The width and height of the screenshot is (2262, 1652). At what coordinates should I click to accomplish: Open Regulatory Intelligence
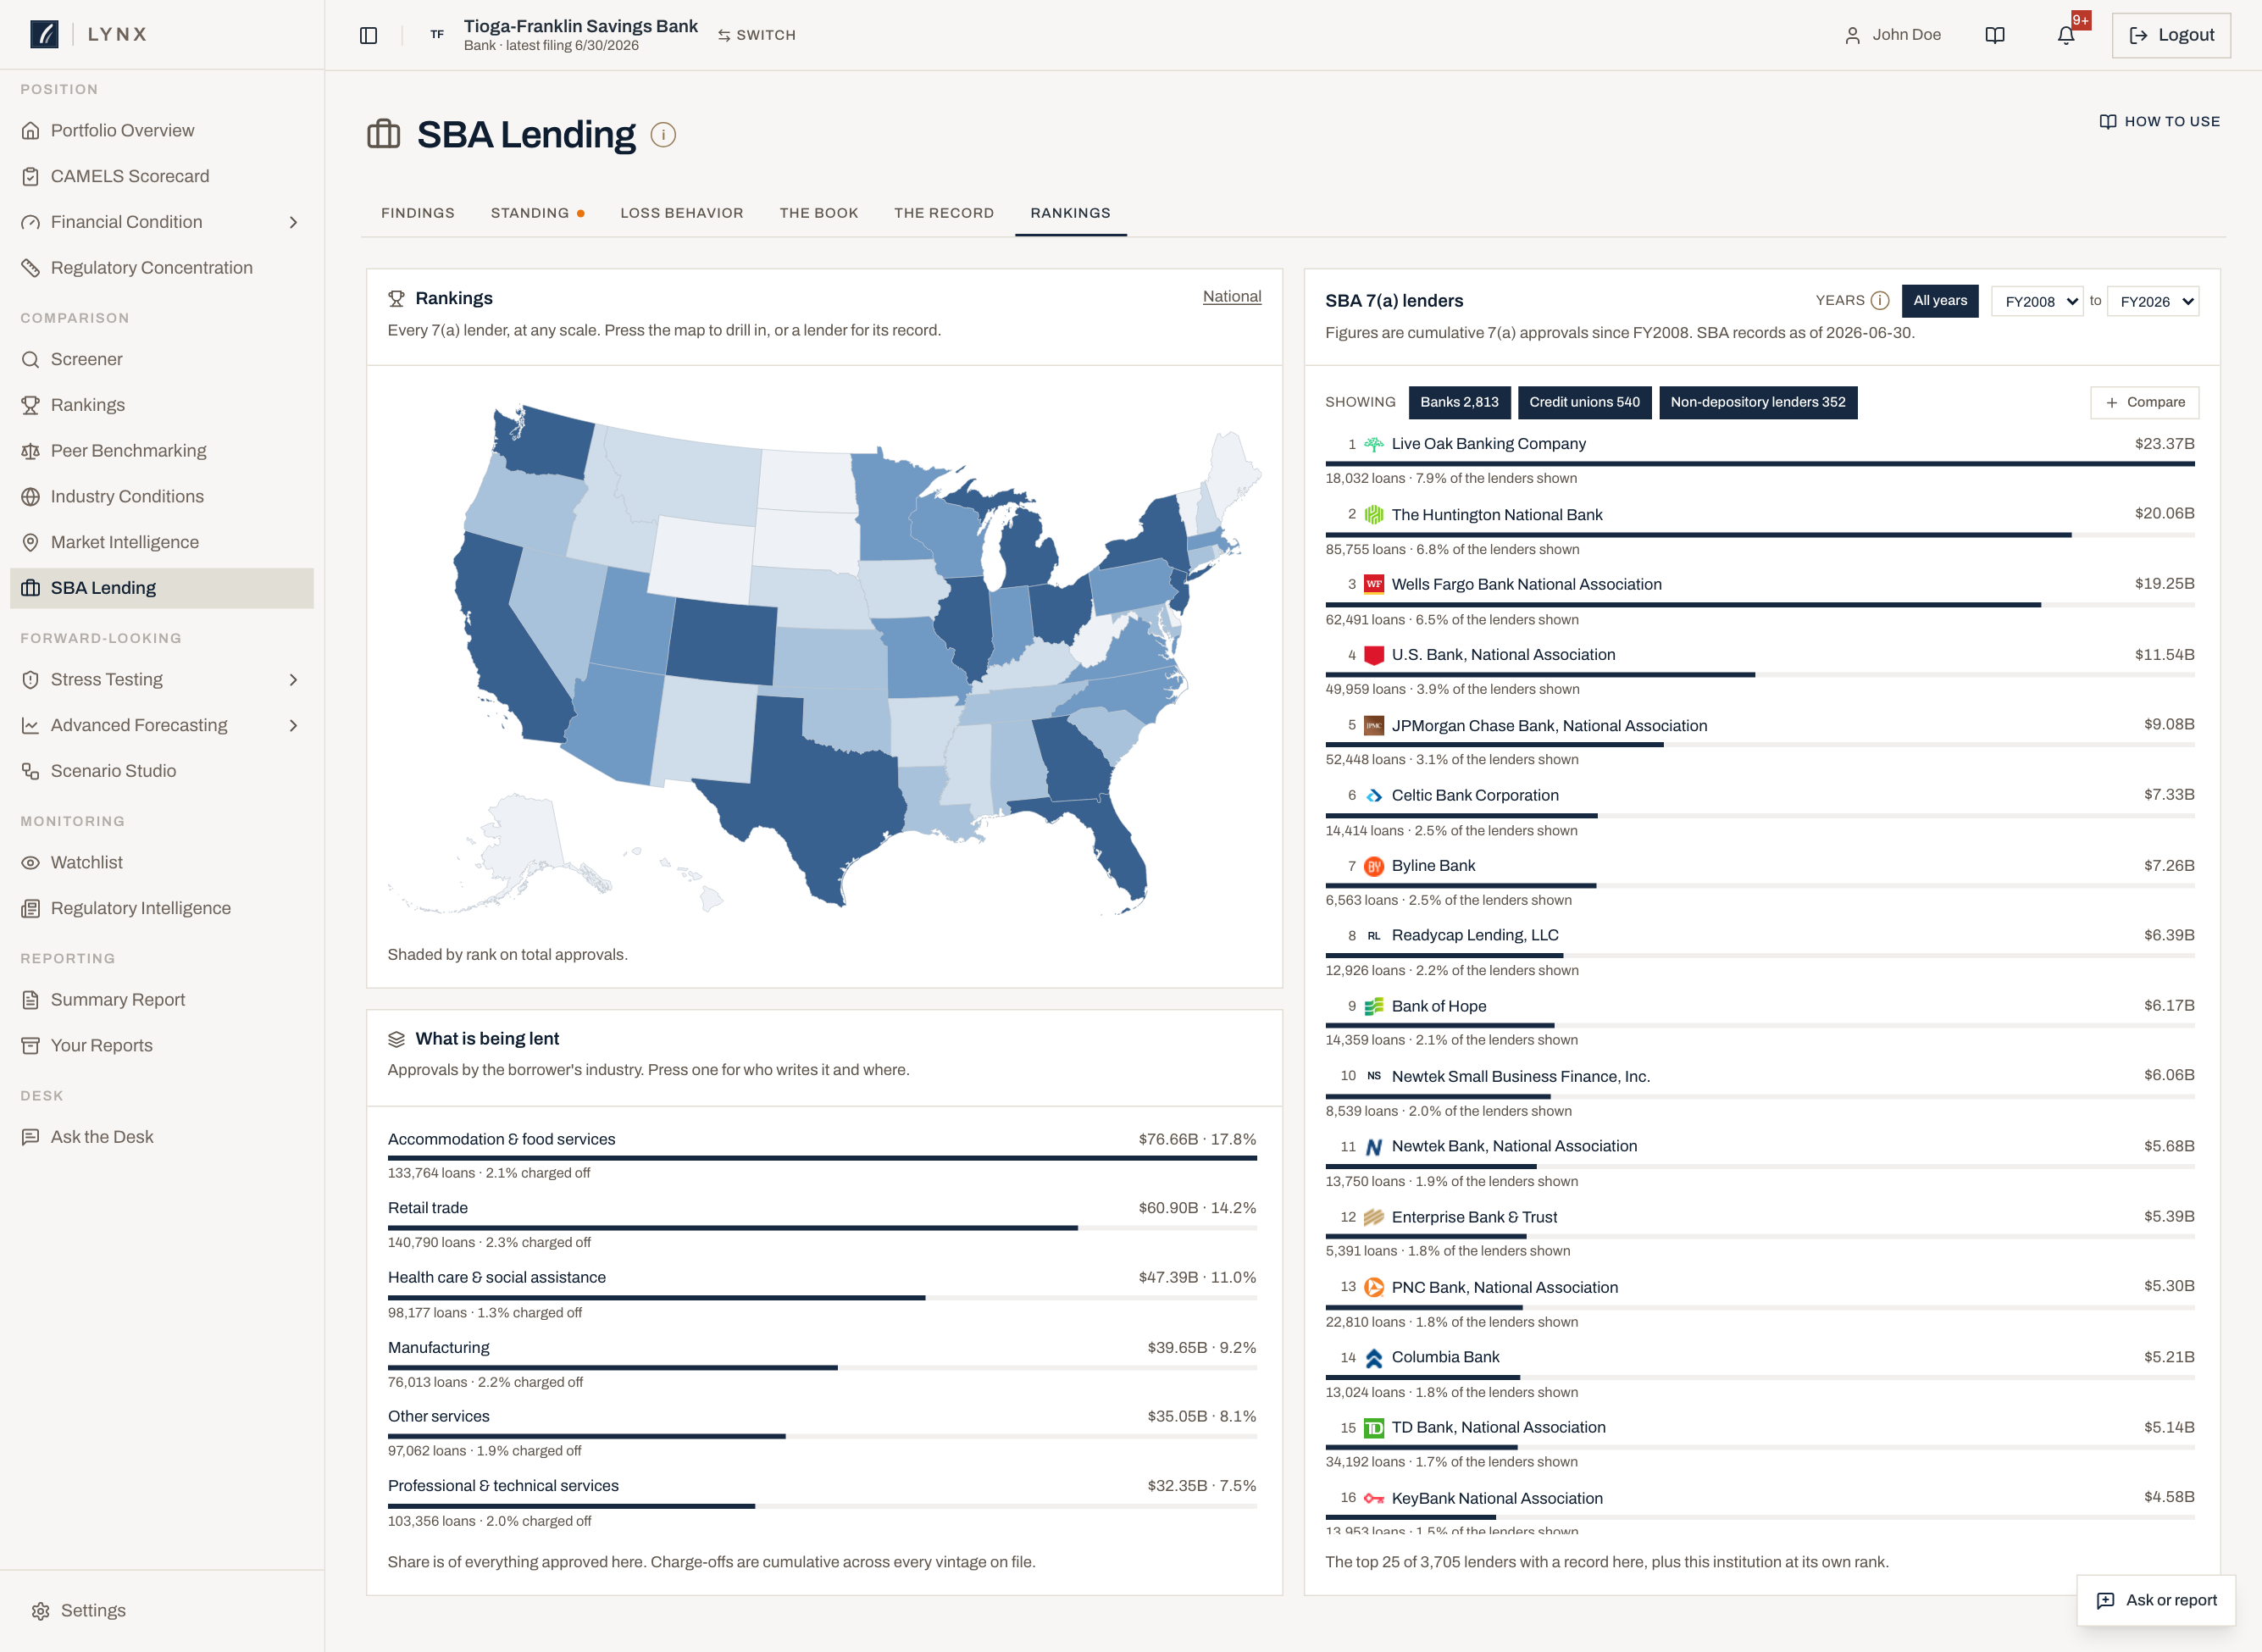[x=162, y=908]
